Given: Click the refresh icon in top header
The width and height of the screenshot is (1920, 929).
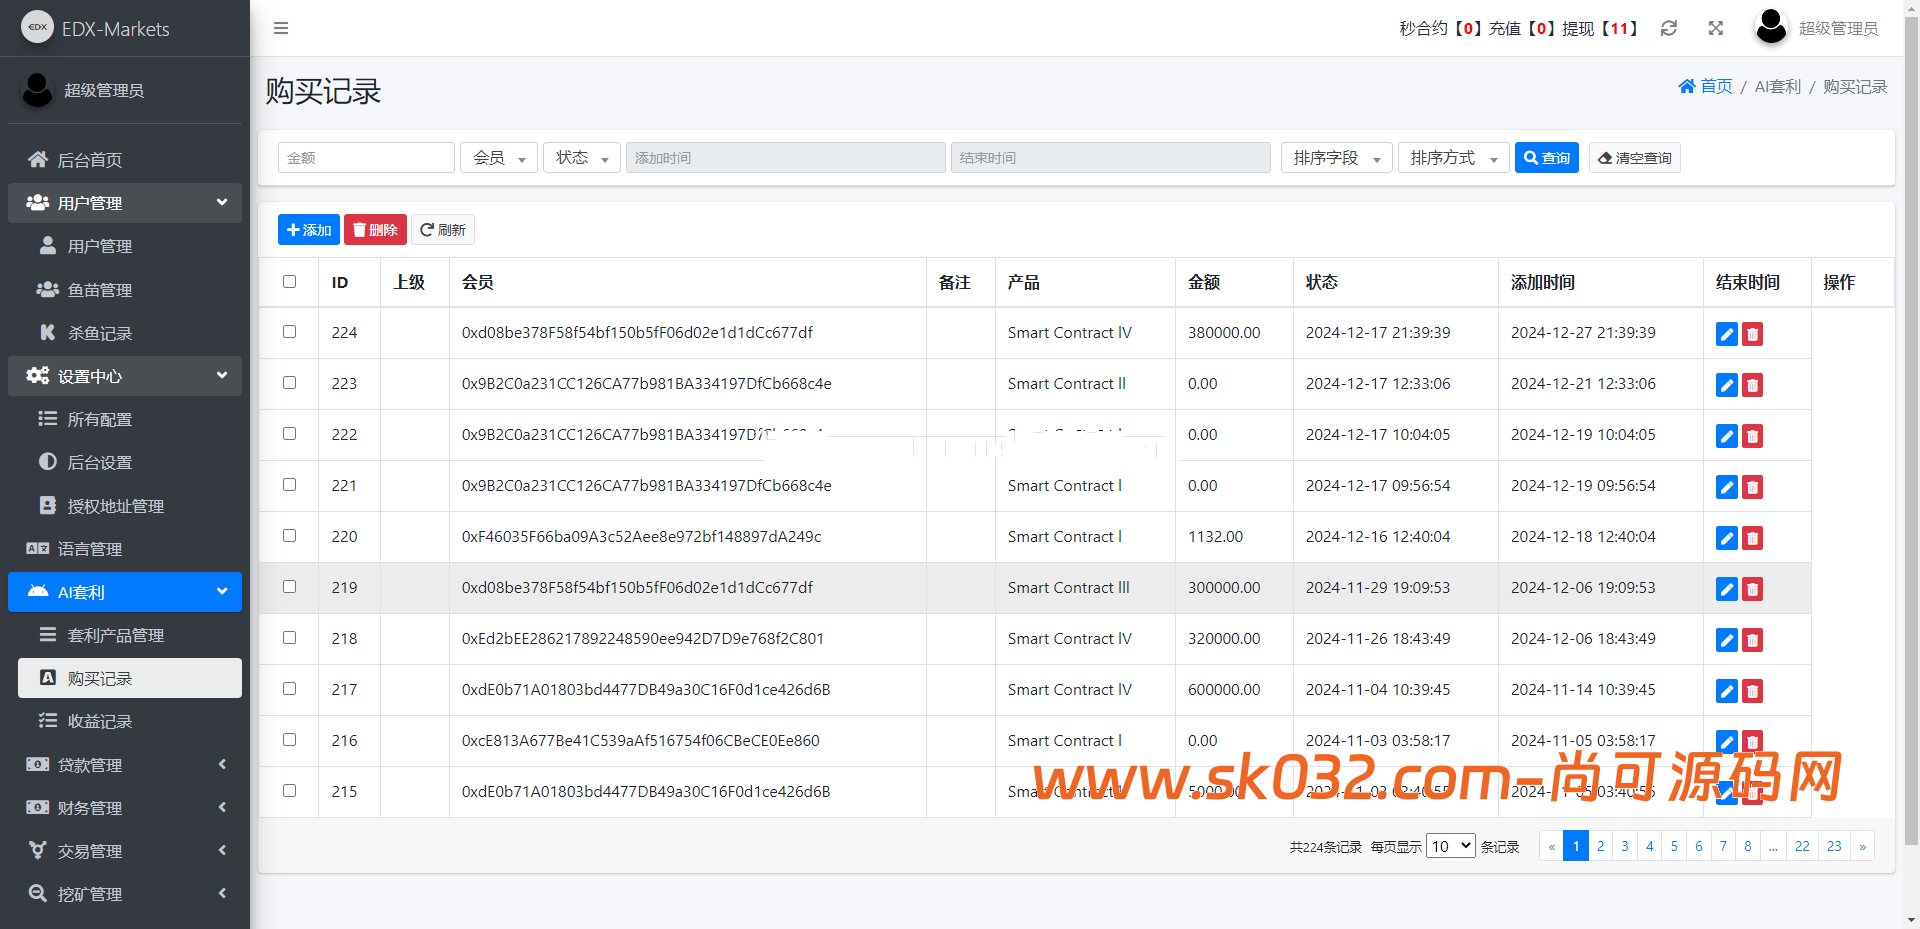Looking at the screenshot, I should (x=1668, y=28).
